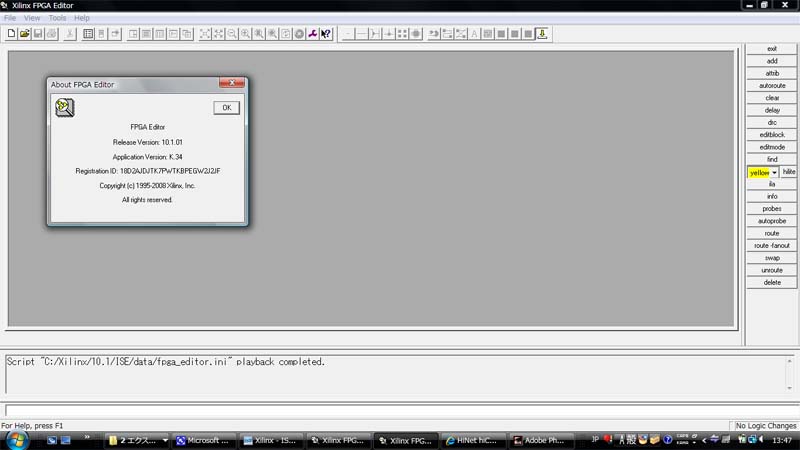Click the playback completed log message
Viewport: 800px width, 450px height.
coord(165,362)
